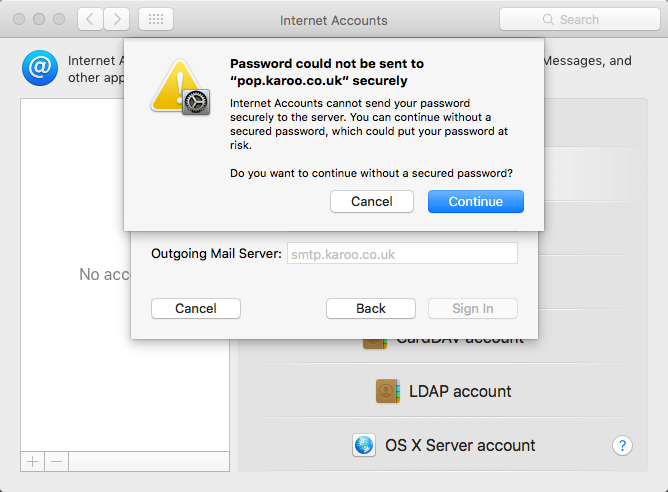Cancel the insecure password alert

tap(371, 201)
